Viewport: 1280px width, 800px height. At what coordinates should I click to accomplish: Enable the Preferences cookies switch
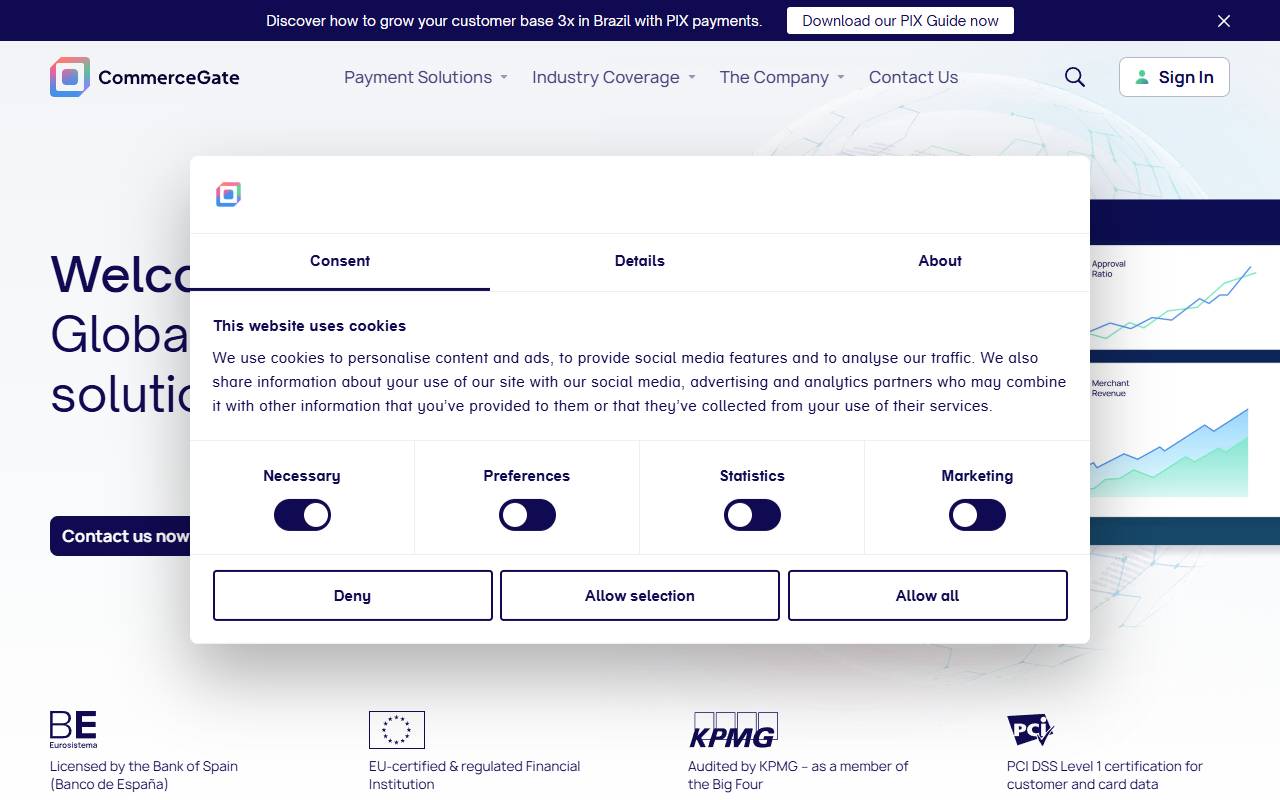pyautogui.click(x=527, y=515)
